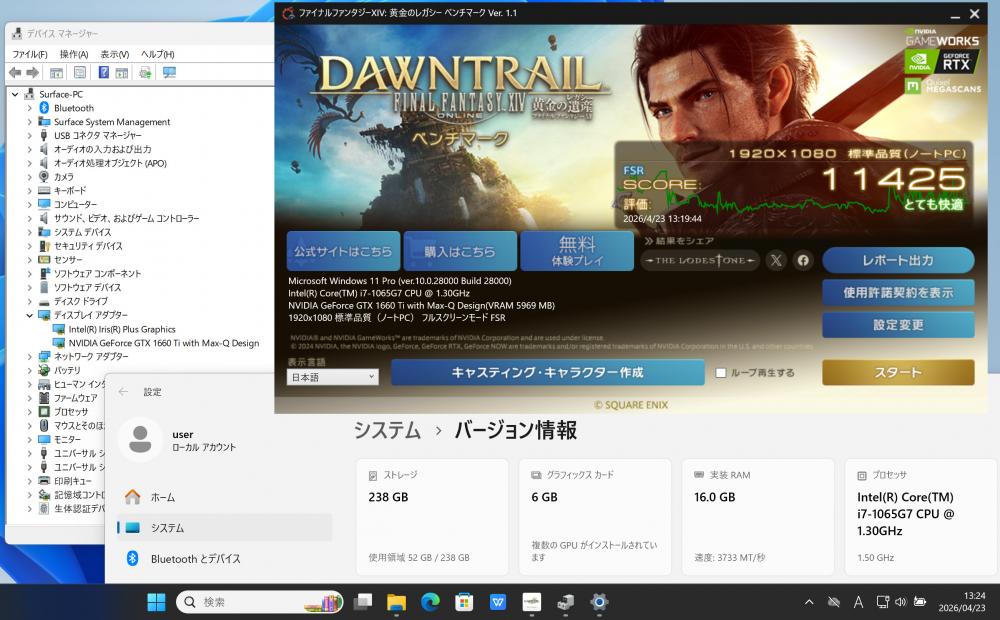This screenshot has width=1000, height=620.
Task: Select ホーム in the Settings sidebar
Action: [224, 497]
